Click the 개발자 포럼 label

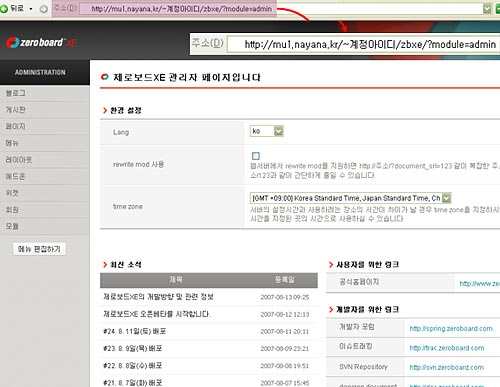click(x=357, y=327)
